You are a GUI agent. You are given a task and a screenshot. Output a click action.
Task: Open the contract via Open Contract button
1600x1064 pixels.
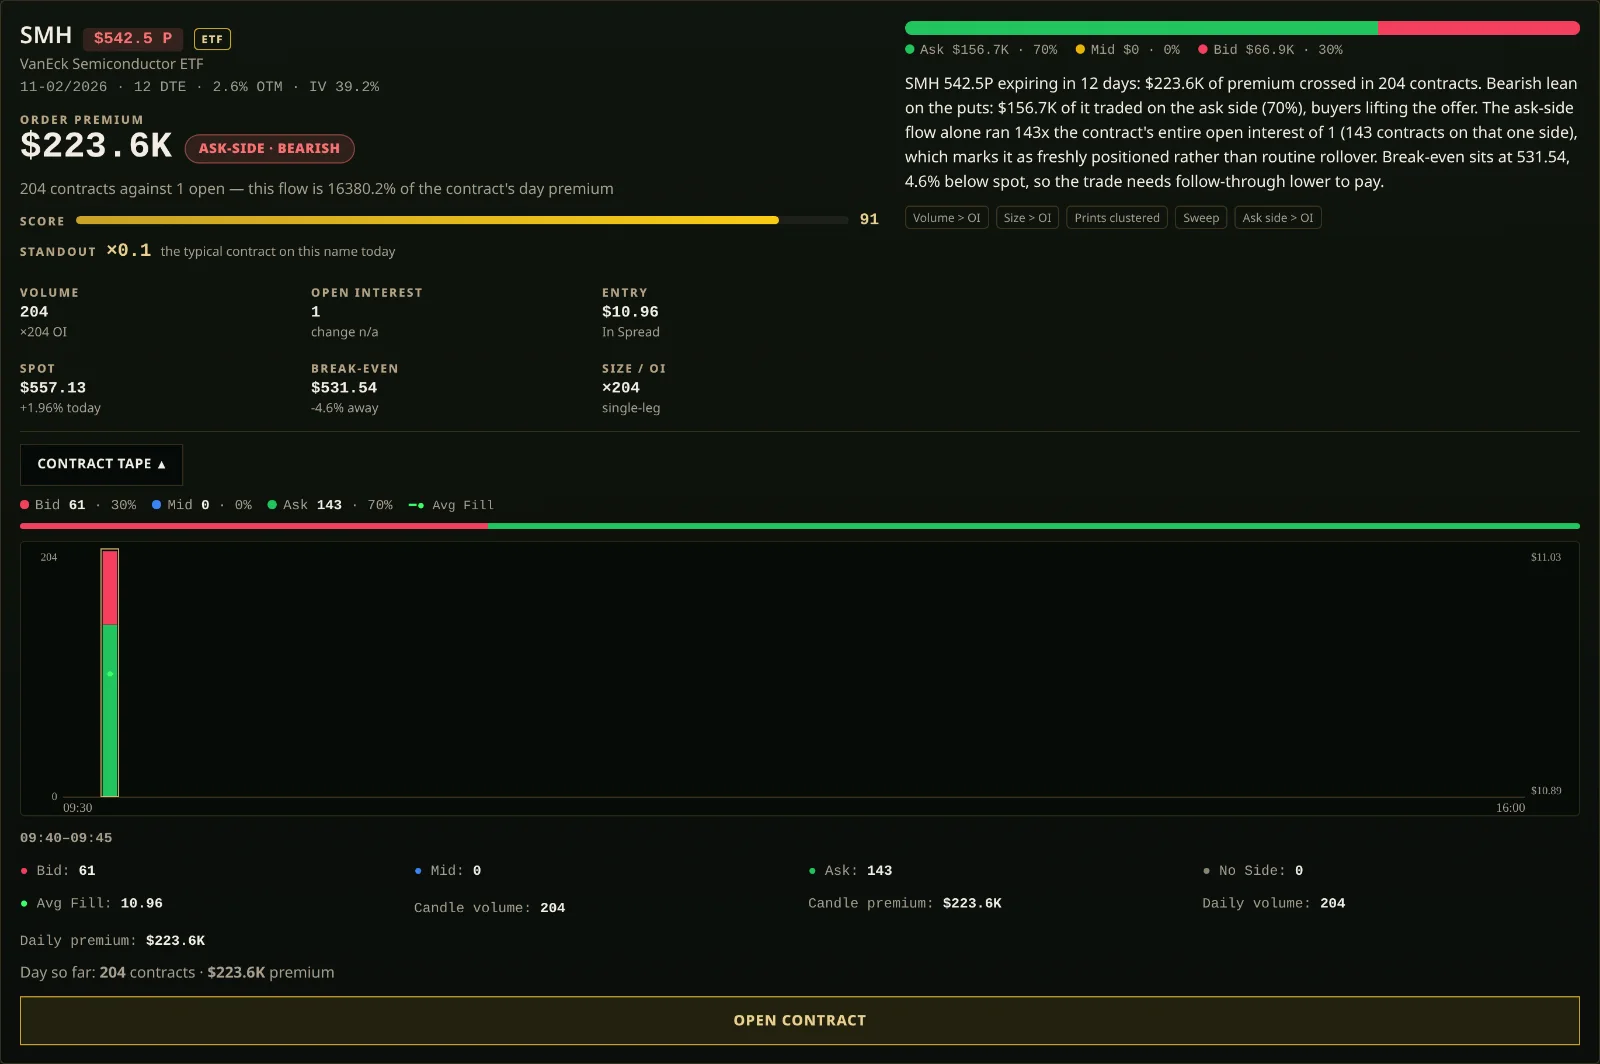coord(800,1020)
